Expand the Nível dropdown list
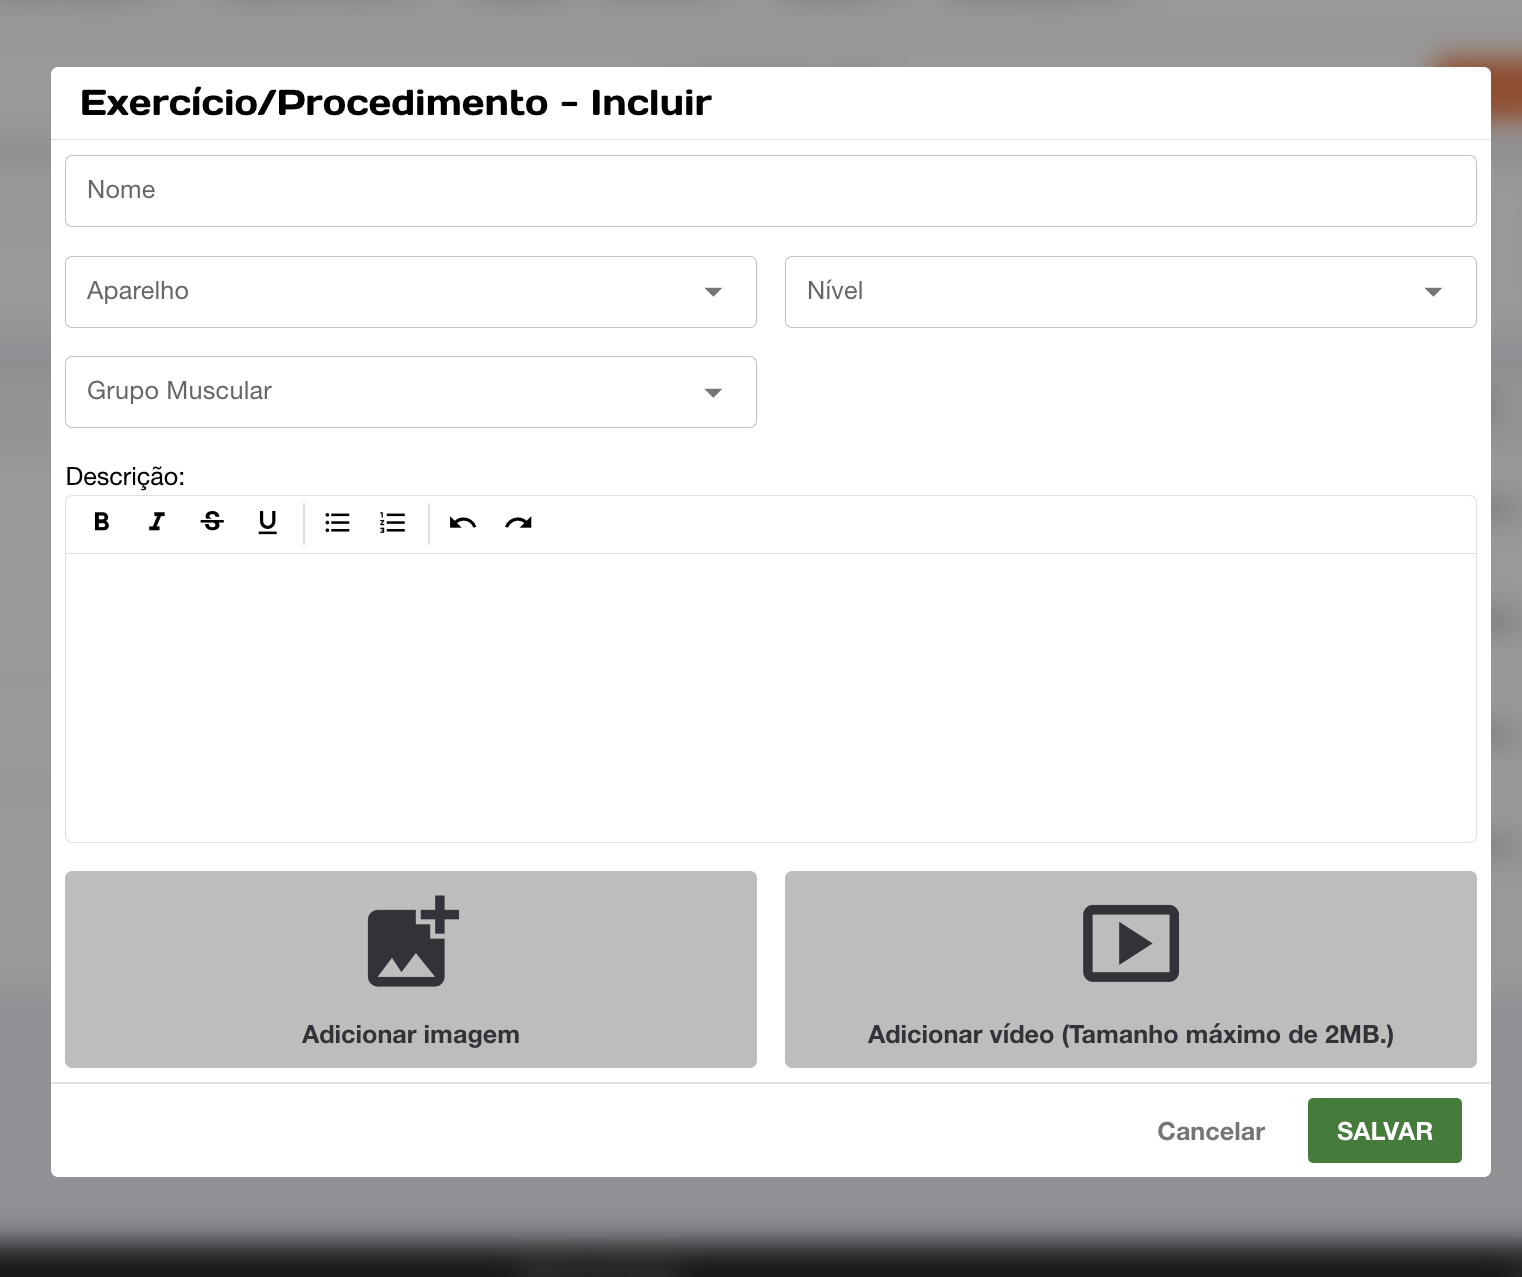 [x=1130, y=292]
